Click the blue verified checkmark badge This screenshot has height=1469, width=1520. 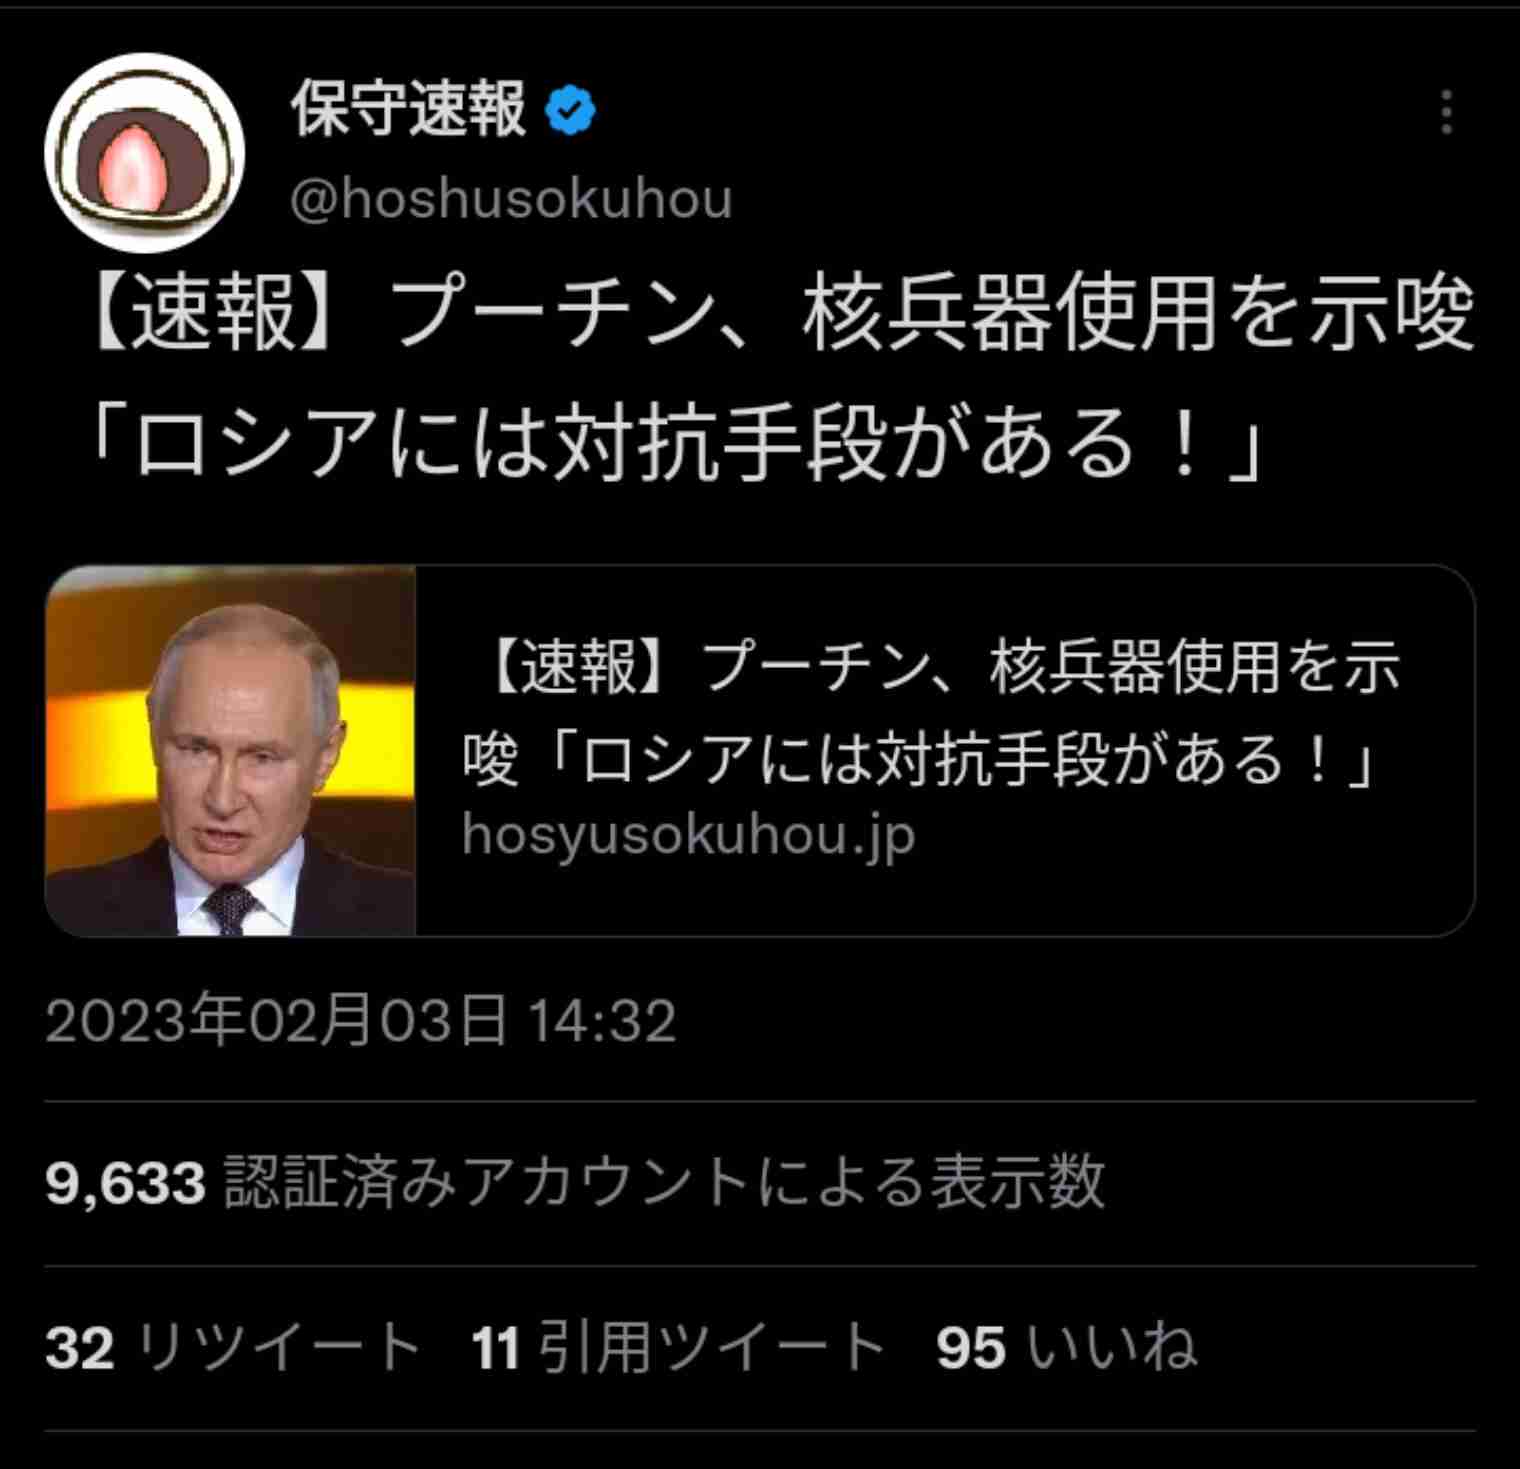(x=570, y=111)
